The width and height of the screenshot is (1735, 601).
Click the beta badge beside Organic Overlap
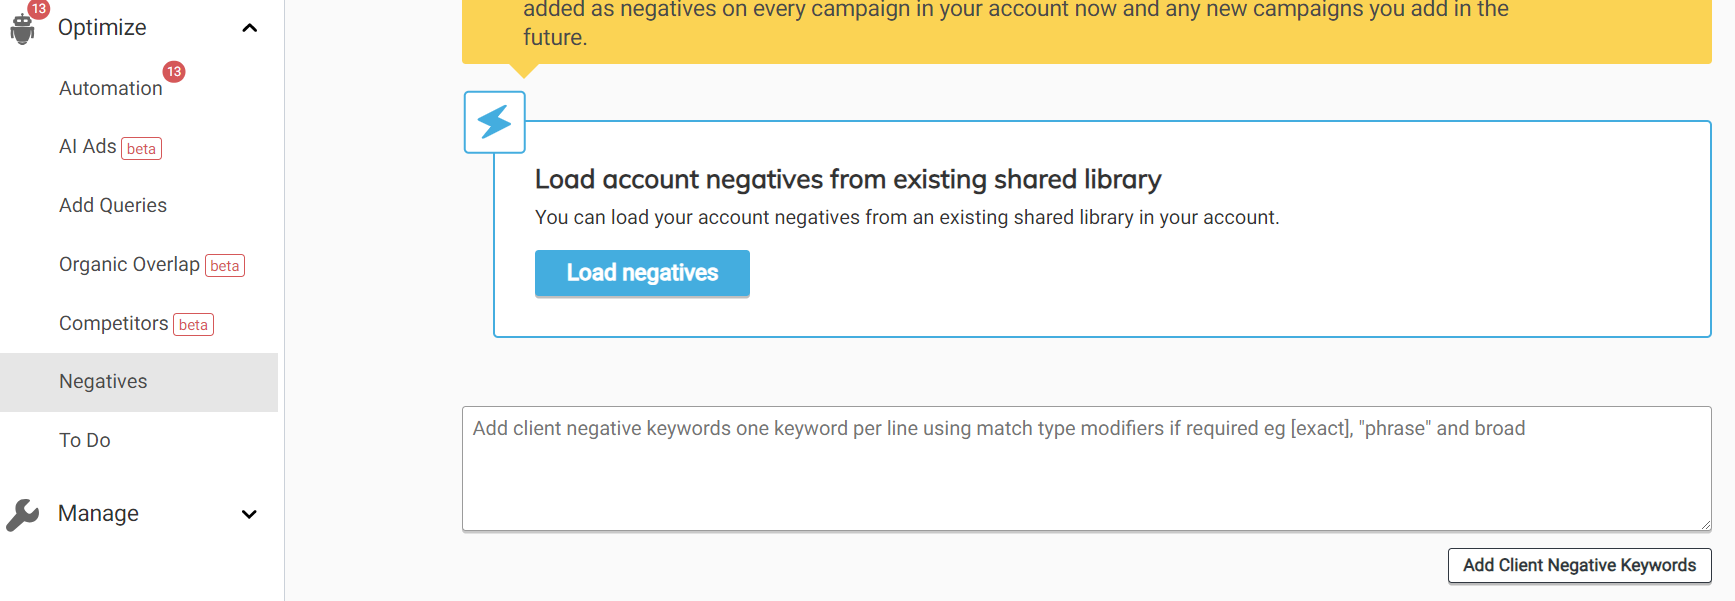coord(225,266)
